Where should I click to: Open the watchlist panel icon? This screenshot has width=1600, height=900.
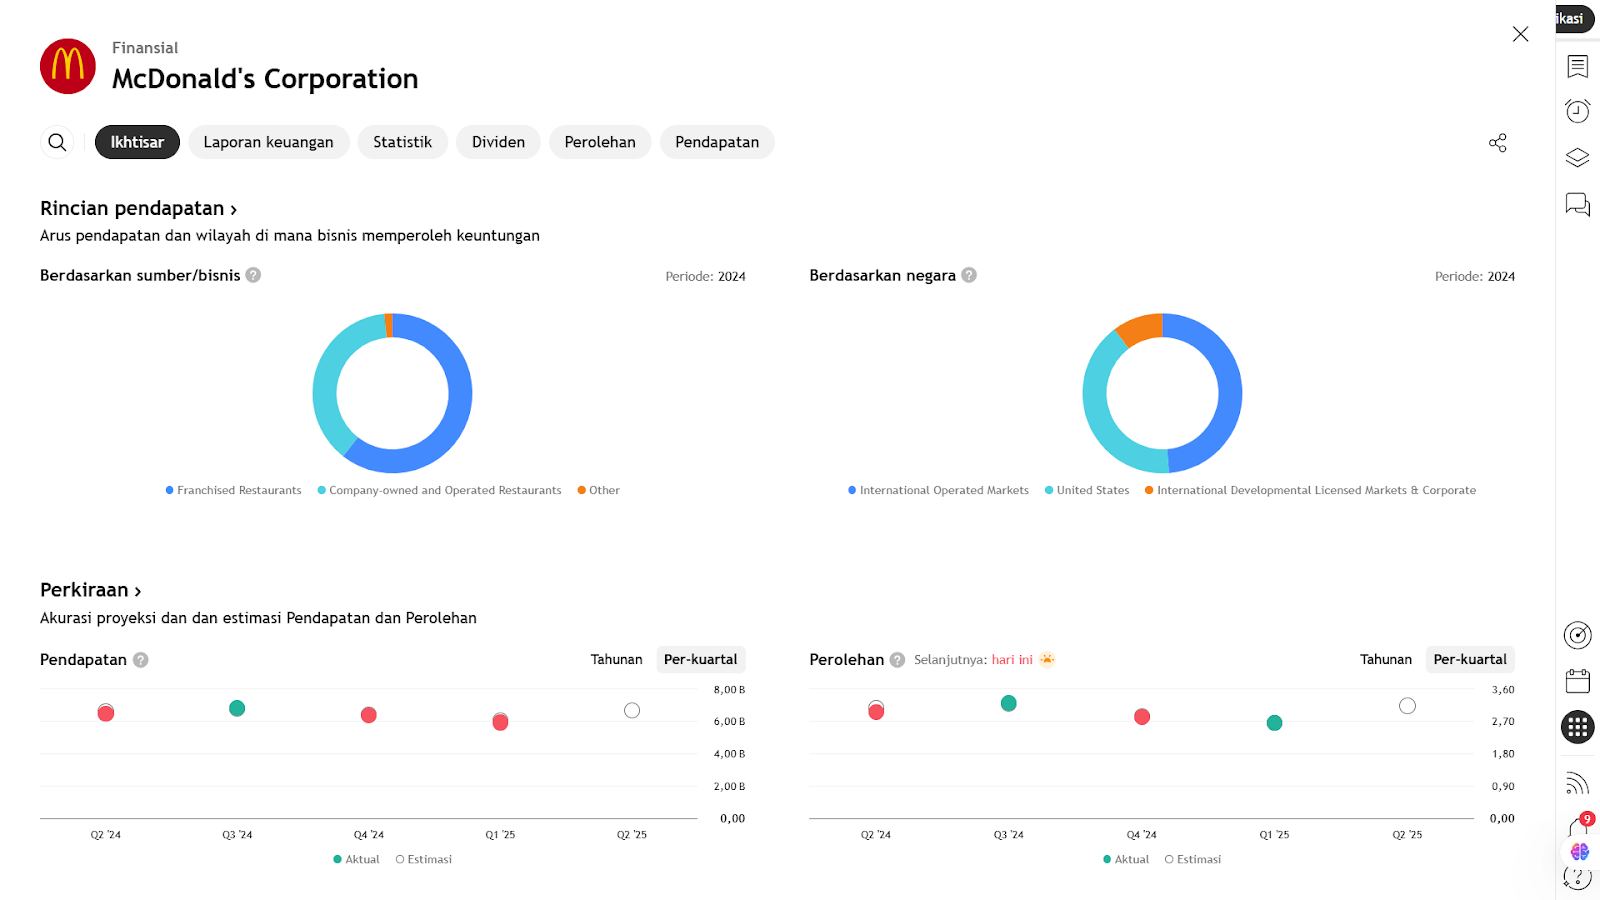tap(1577, 67)
